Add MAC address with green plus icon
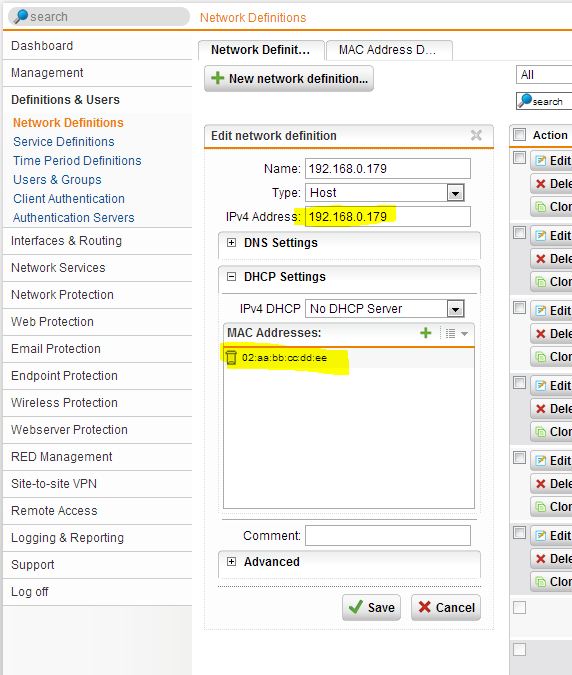This screenshot has height=675, width=572. tap(426, 333)
